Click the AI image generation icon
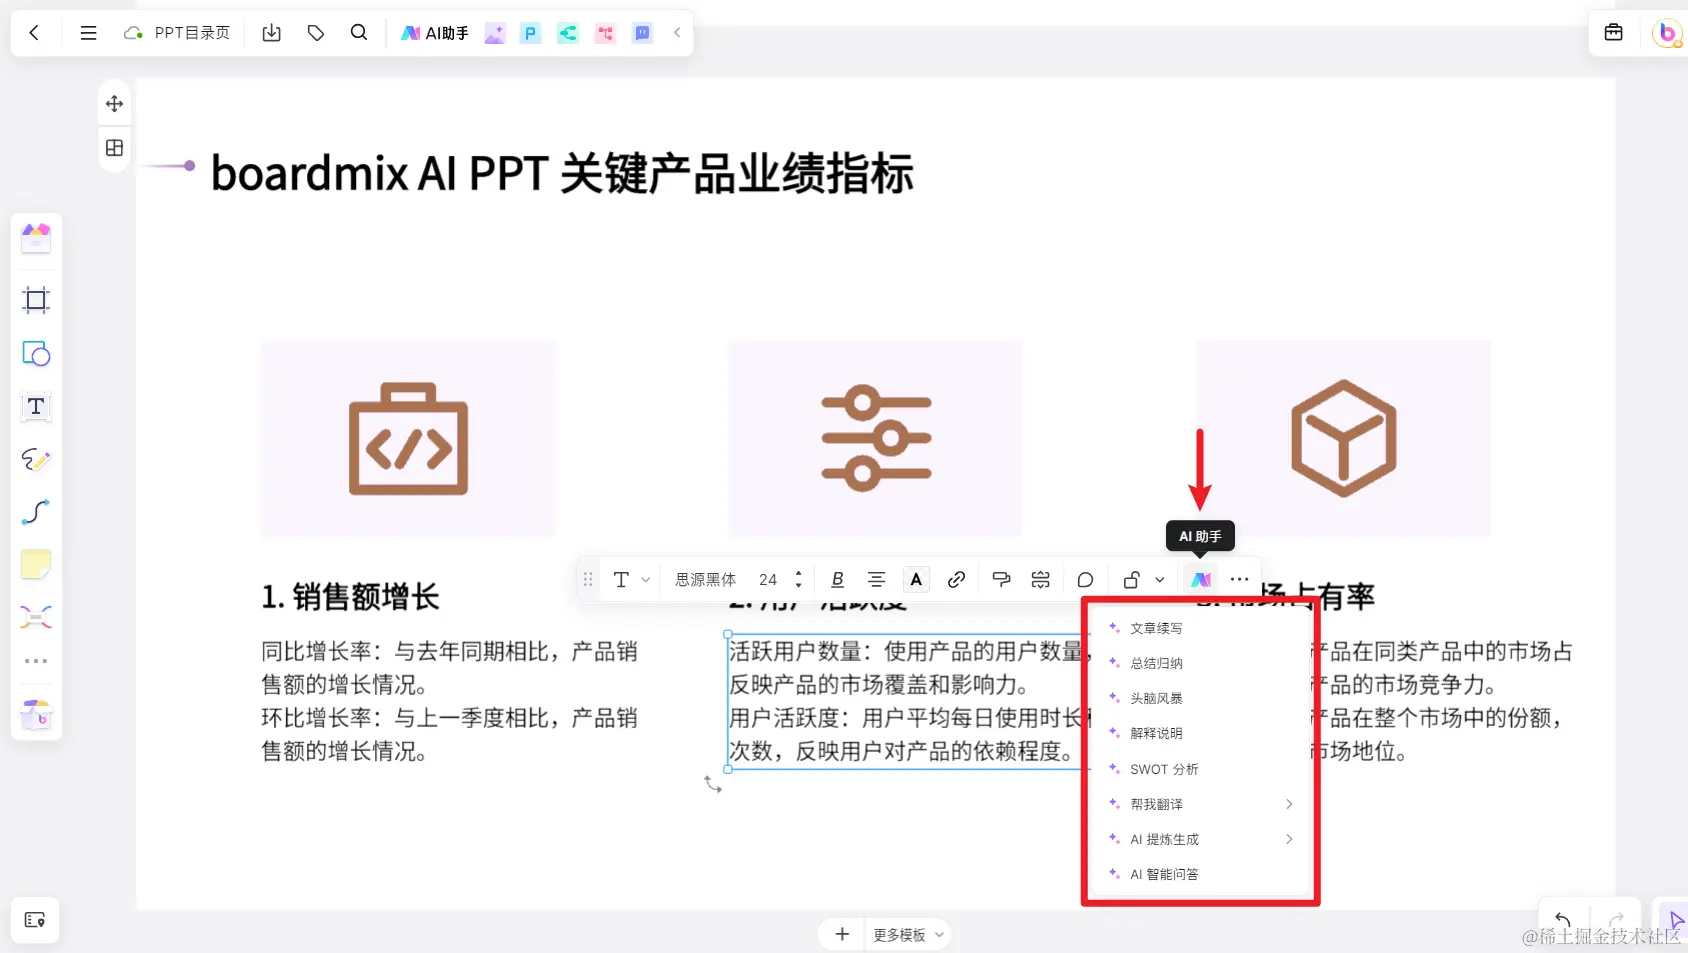Viewport: 1688px width, 953px height. (495, 33)
